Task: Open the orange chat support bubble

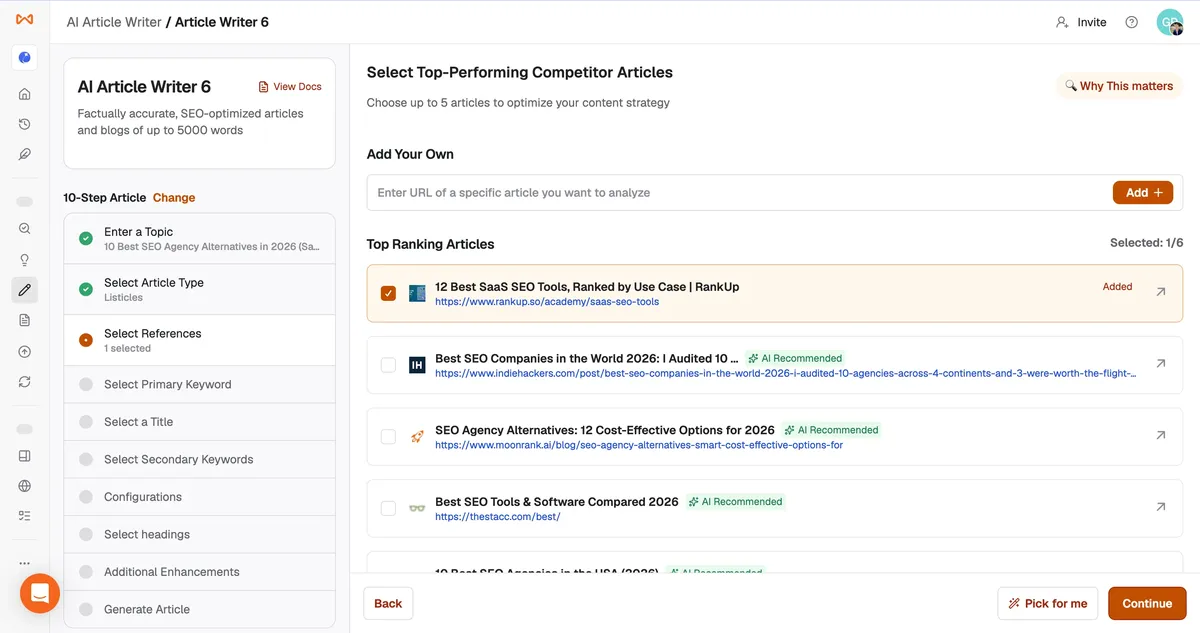Action: tap(40, 593)
